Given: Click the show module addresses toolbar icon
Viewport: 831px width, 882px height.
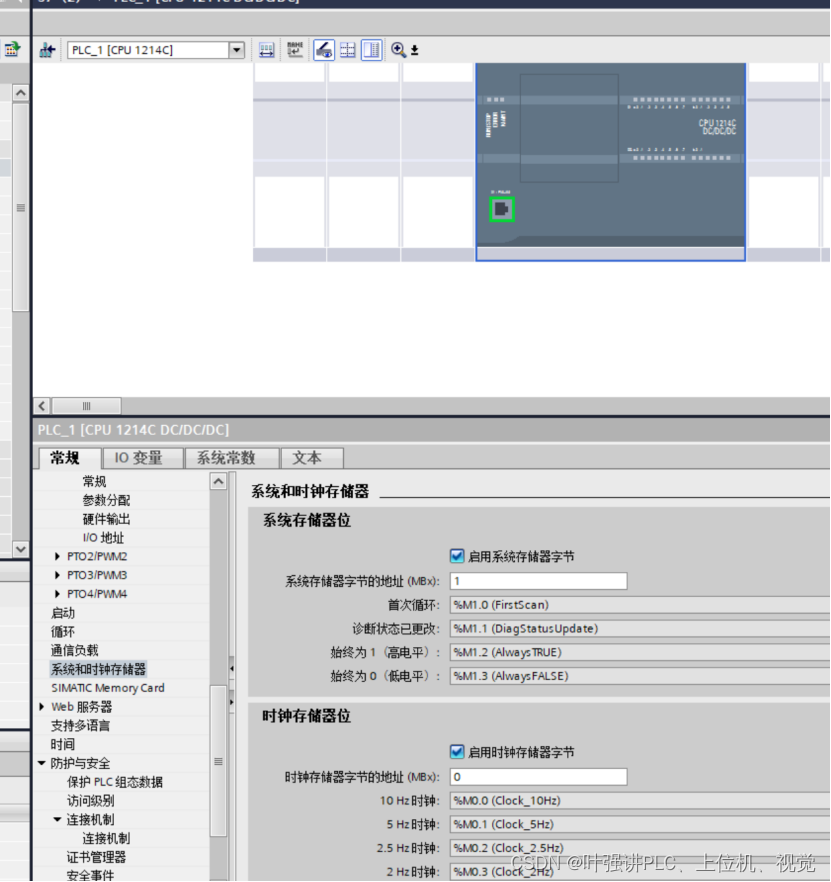Looking at the screenshot, I should [x=267, y=50].
